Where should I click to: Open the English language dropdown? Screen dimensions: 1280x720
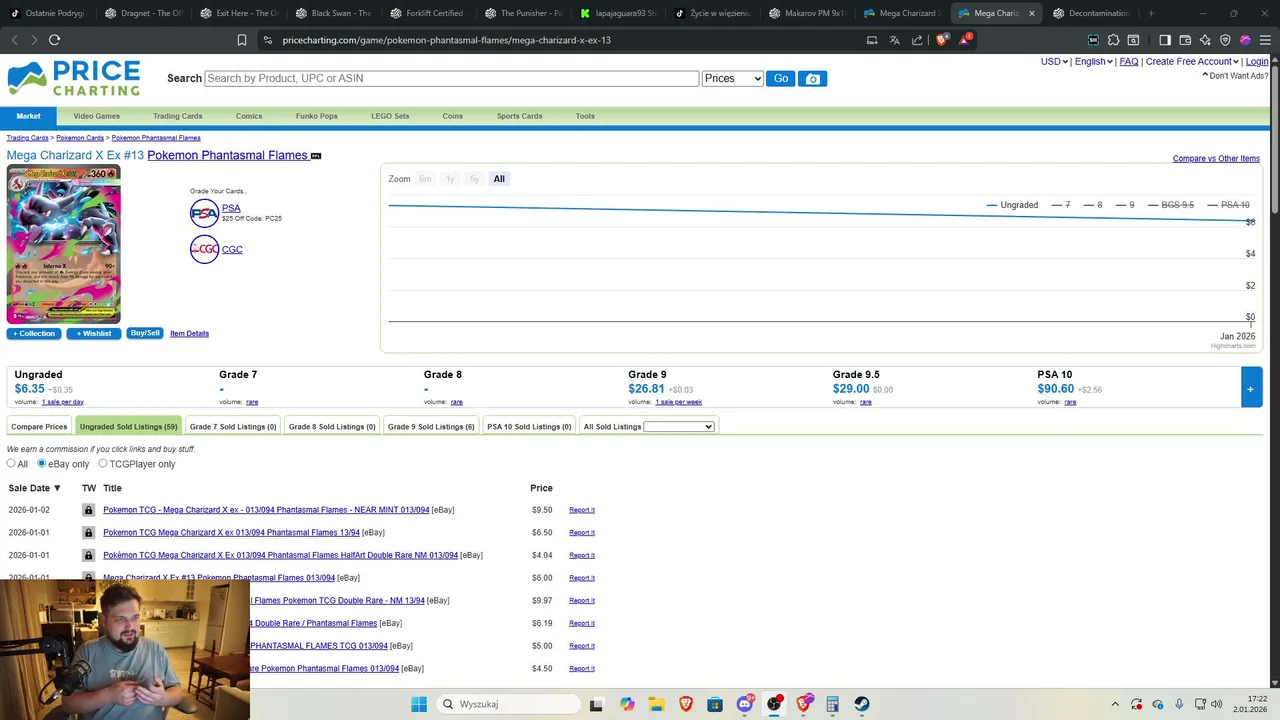[x=1094, y=62]
